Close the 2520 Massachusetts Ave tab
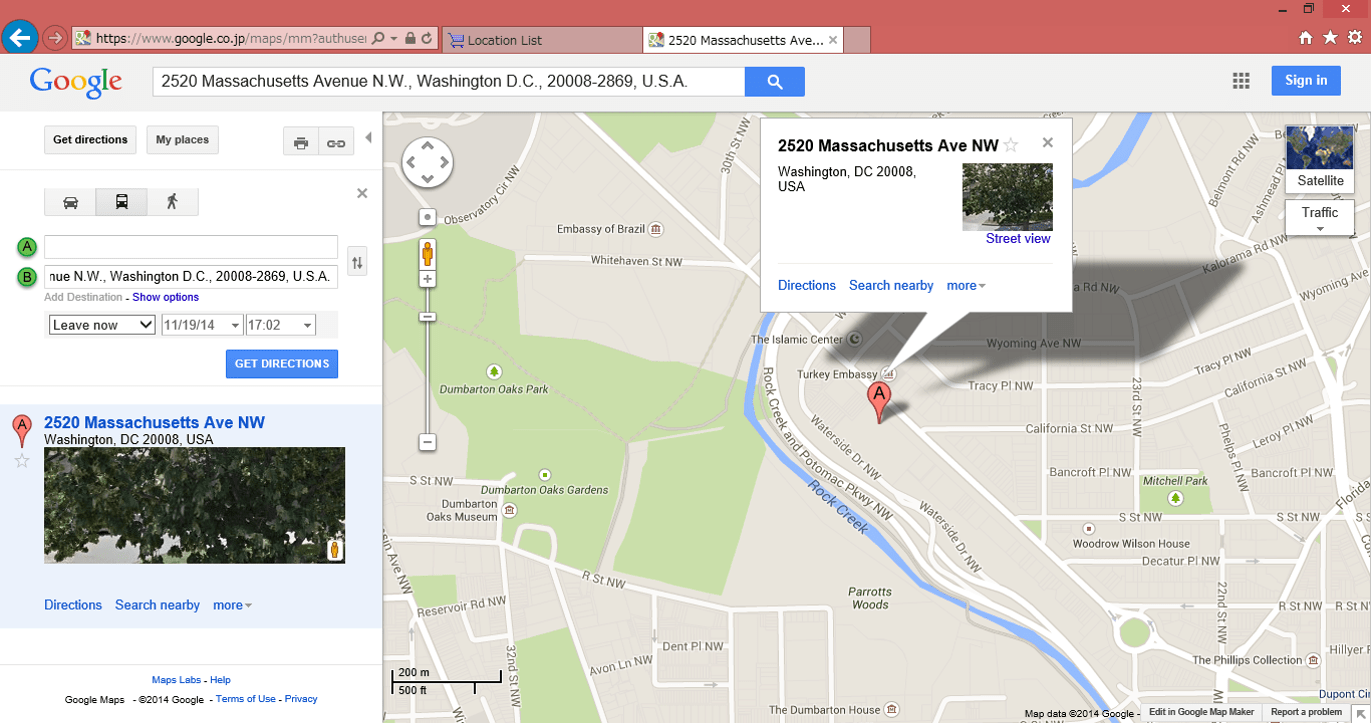The image size is (1371, 723). tap(832, 40)
